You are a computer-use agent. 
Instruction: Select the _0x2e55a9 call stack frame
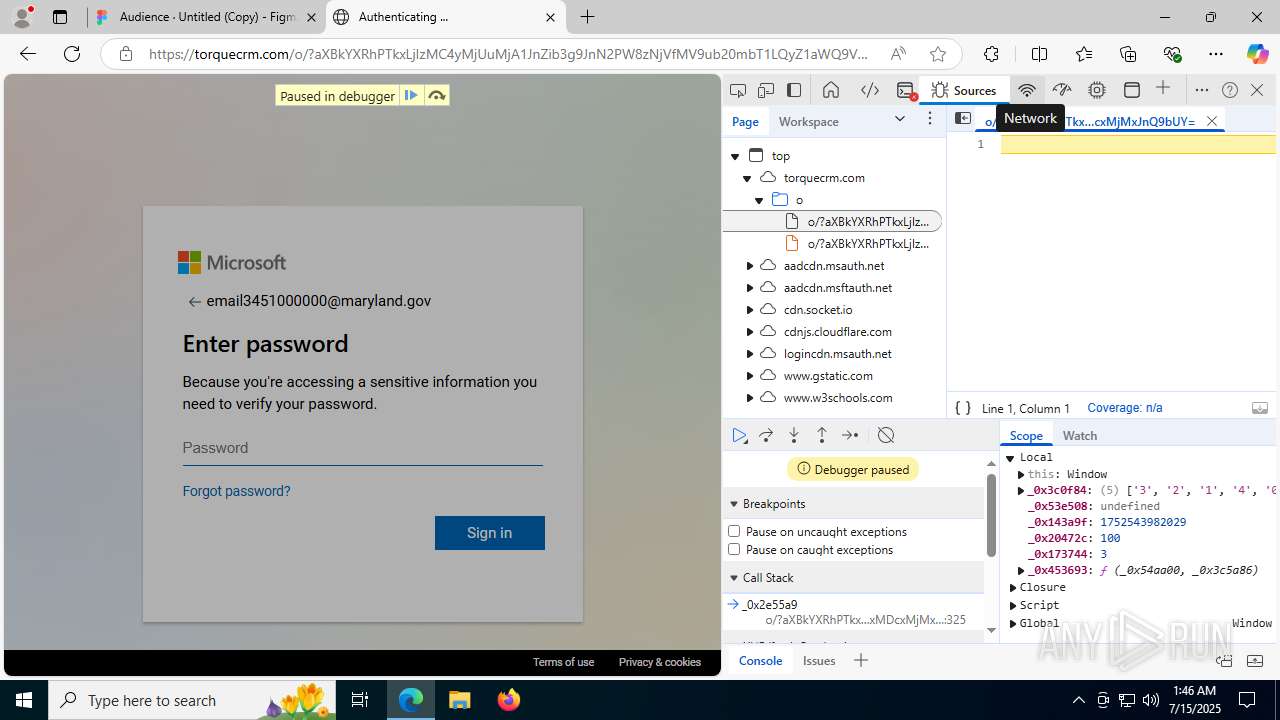(855, 612)
